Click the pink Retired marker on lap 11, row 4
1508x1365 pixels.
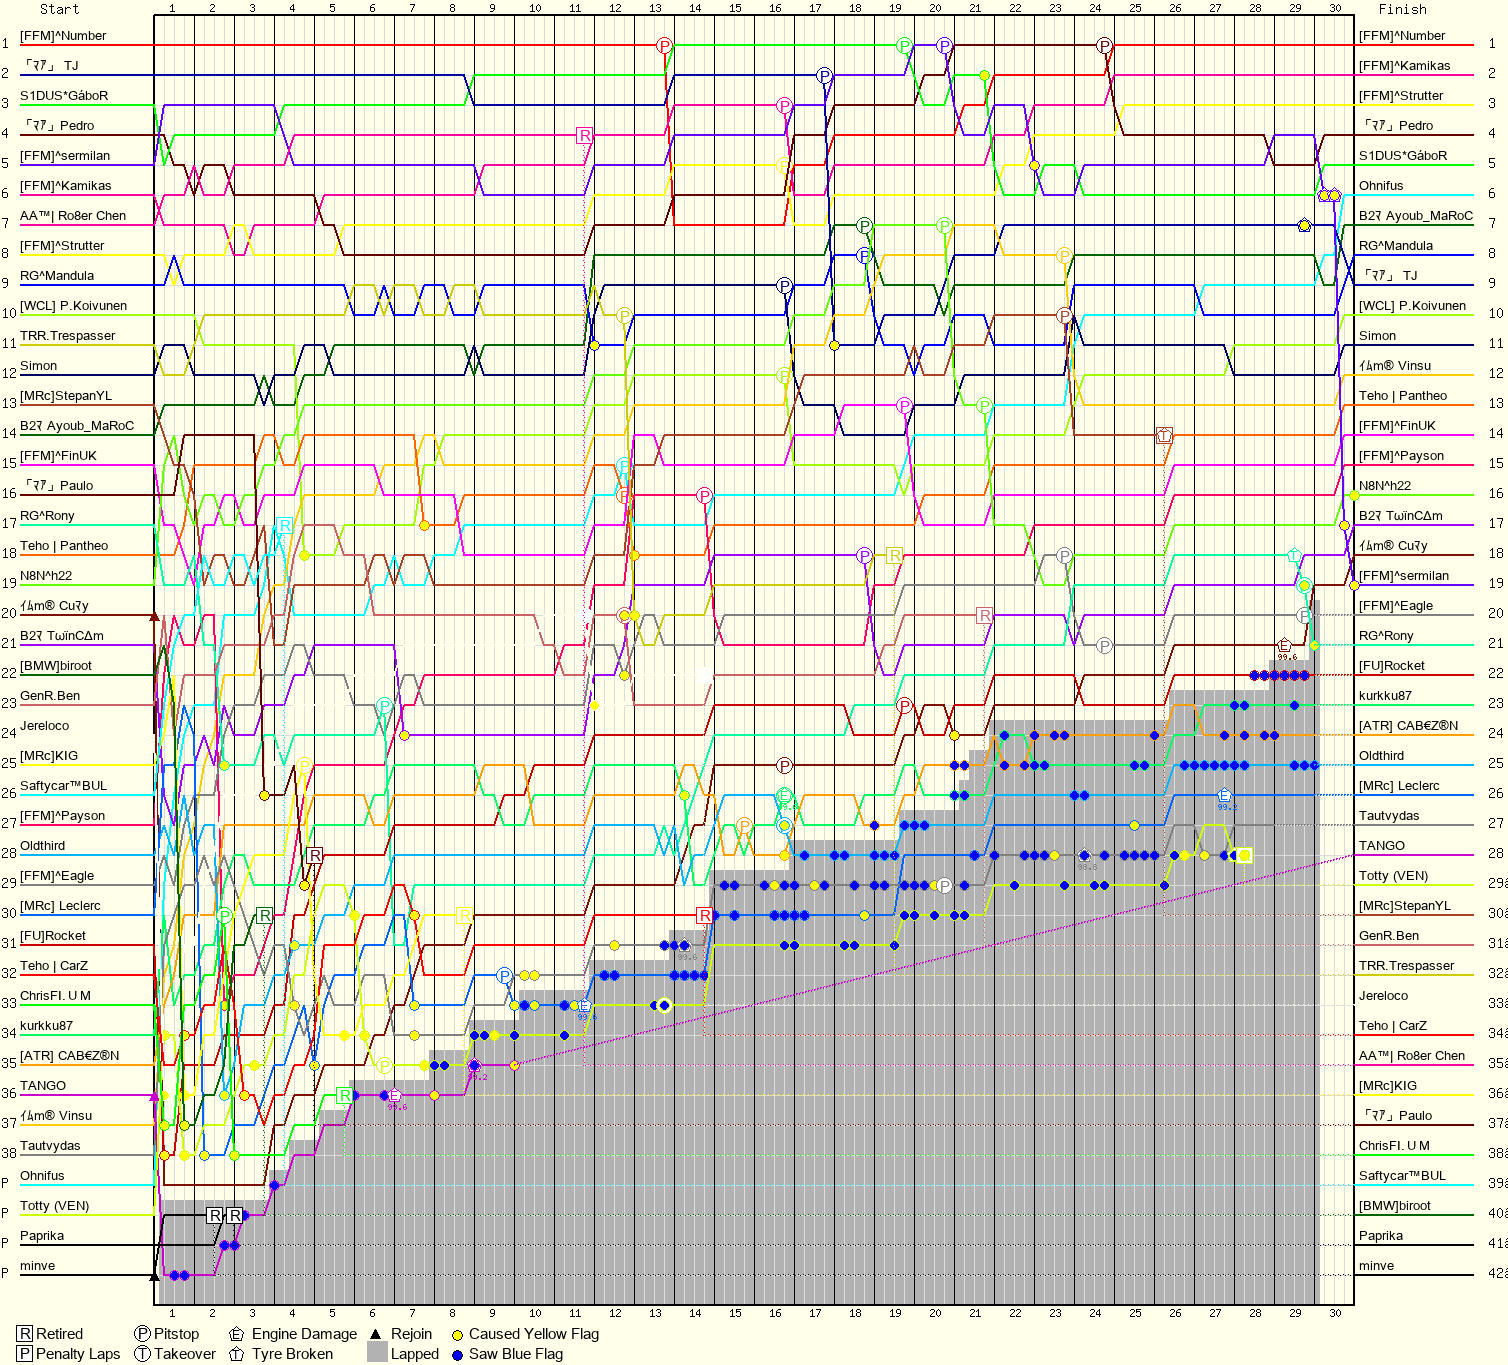point(584,135)
